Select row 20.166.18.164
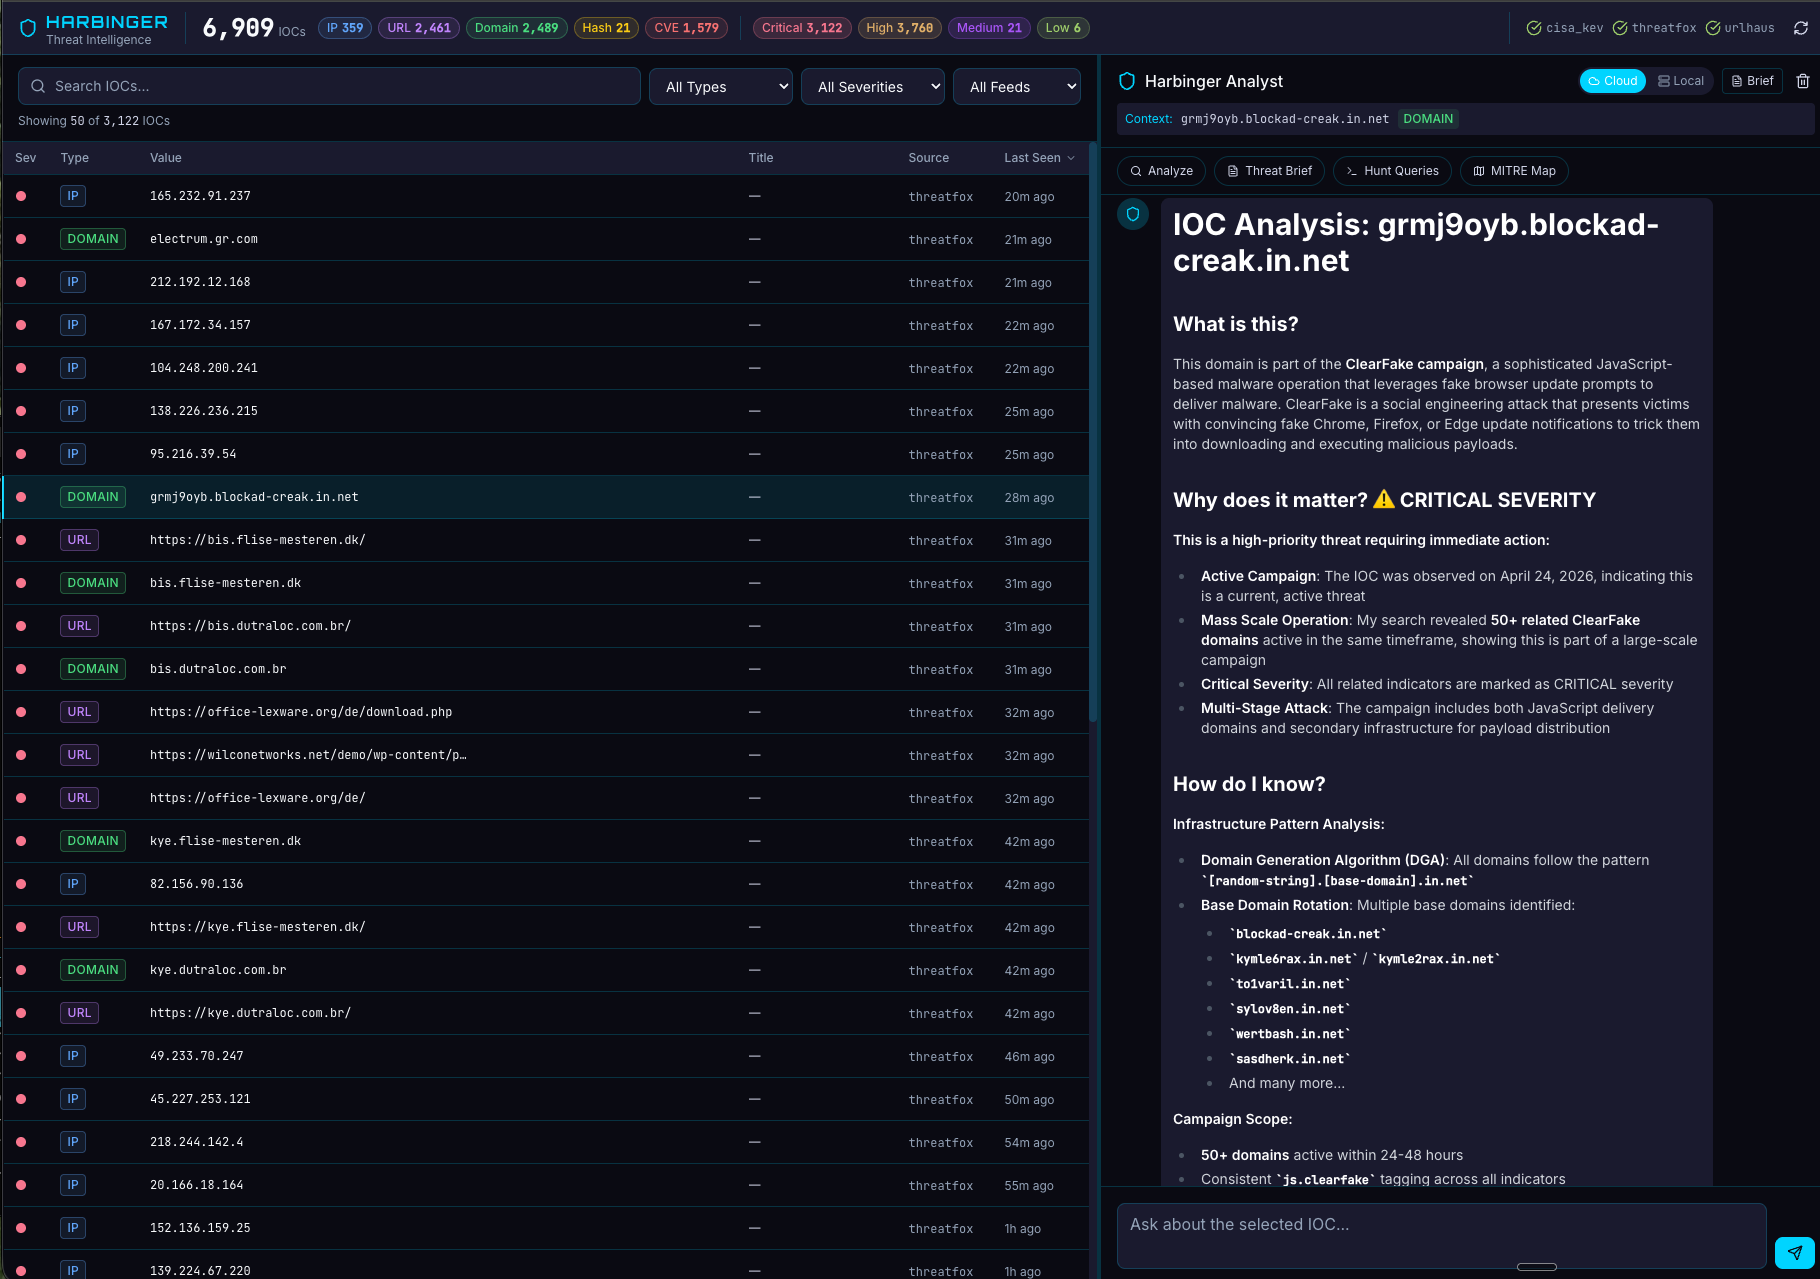This screenshot has width=1820, height=1279. 546,1185
